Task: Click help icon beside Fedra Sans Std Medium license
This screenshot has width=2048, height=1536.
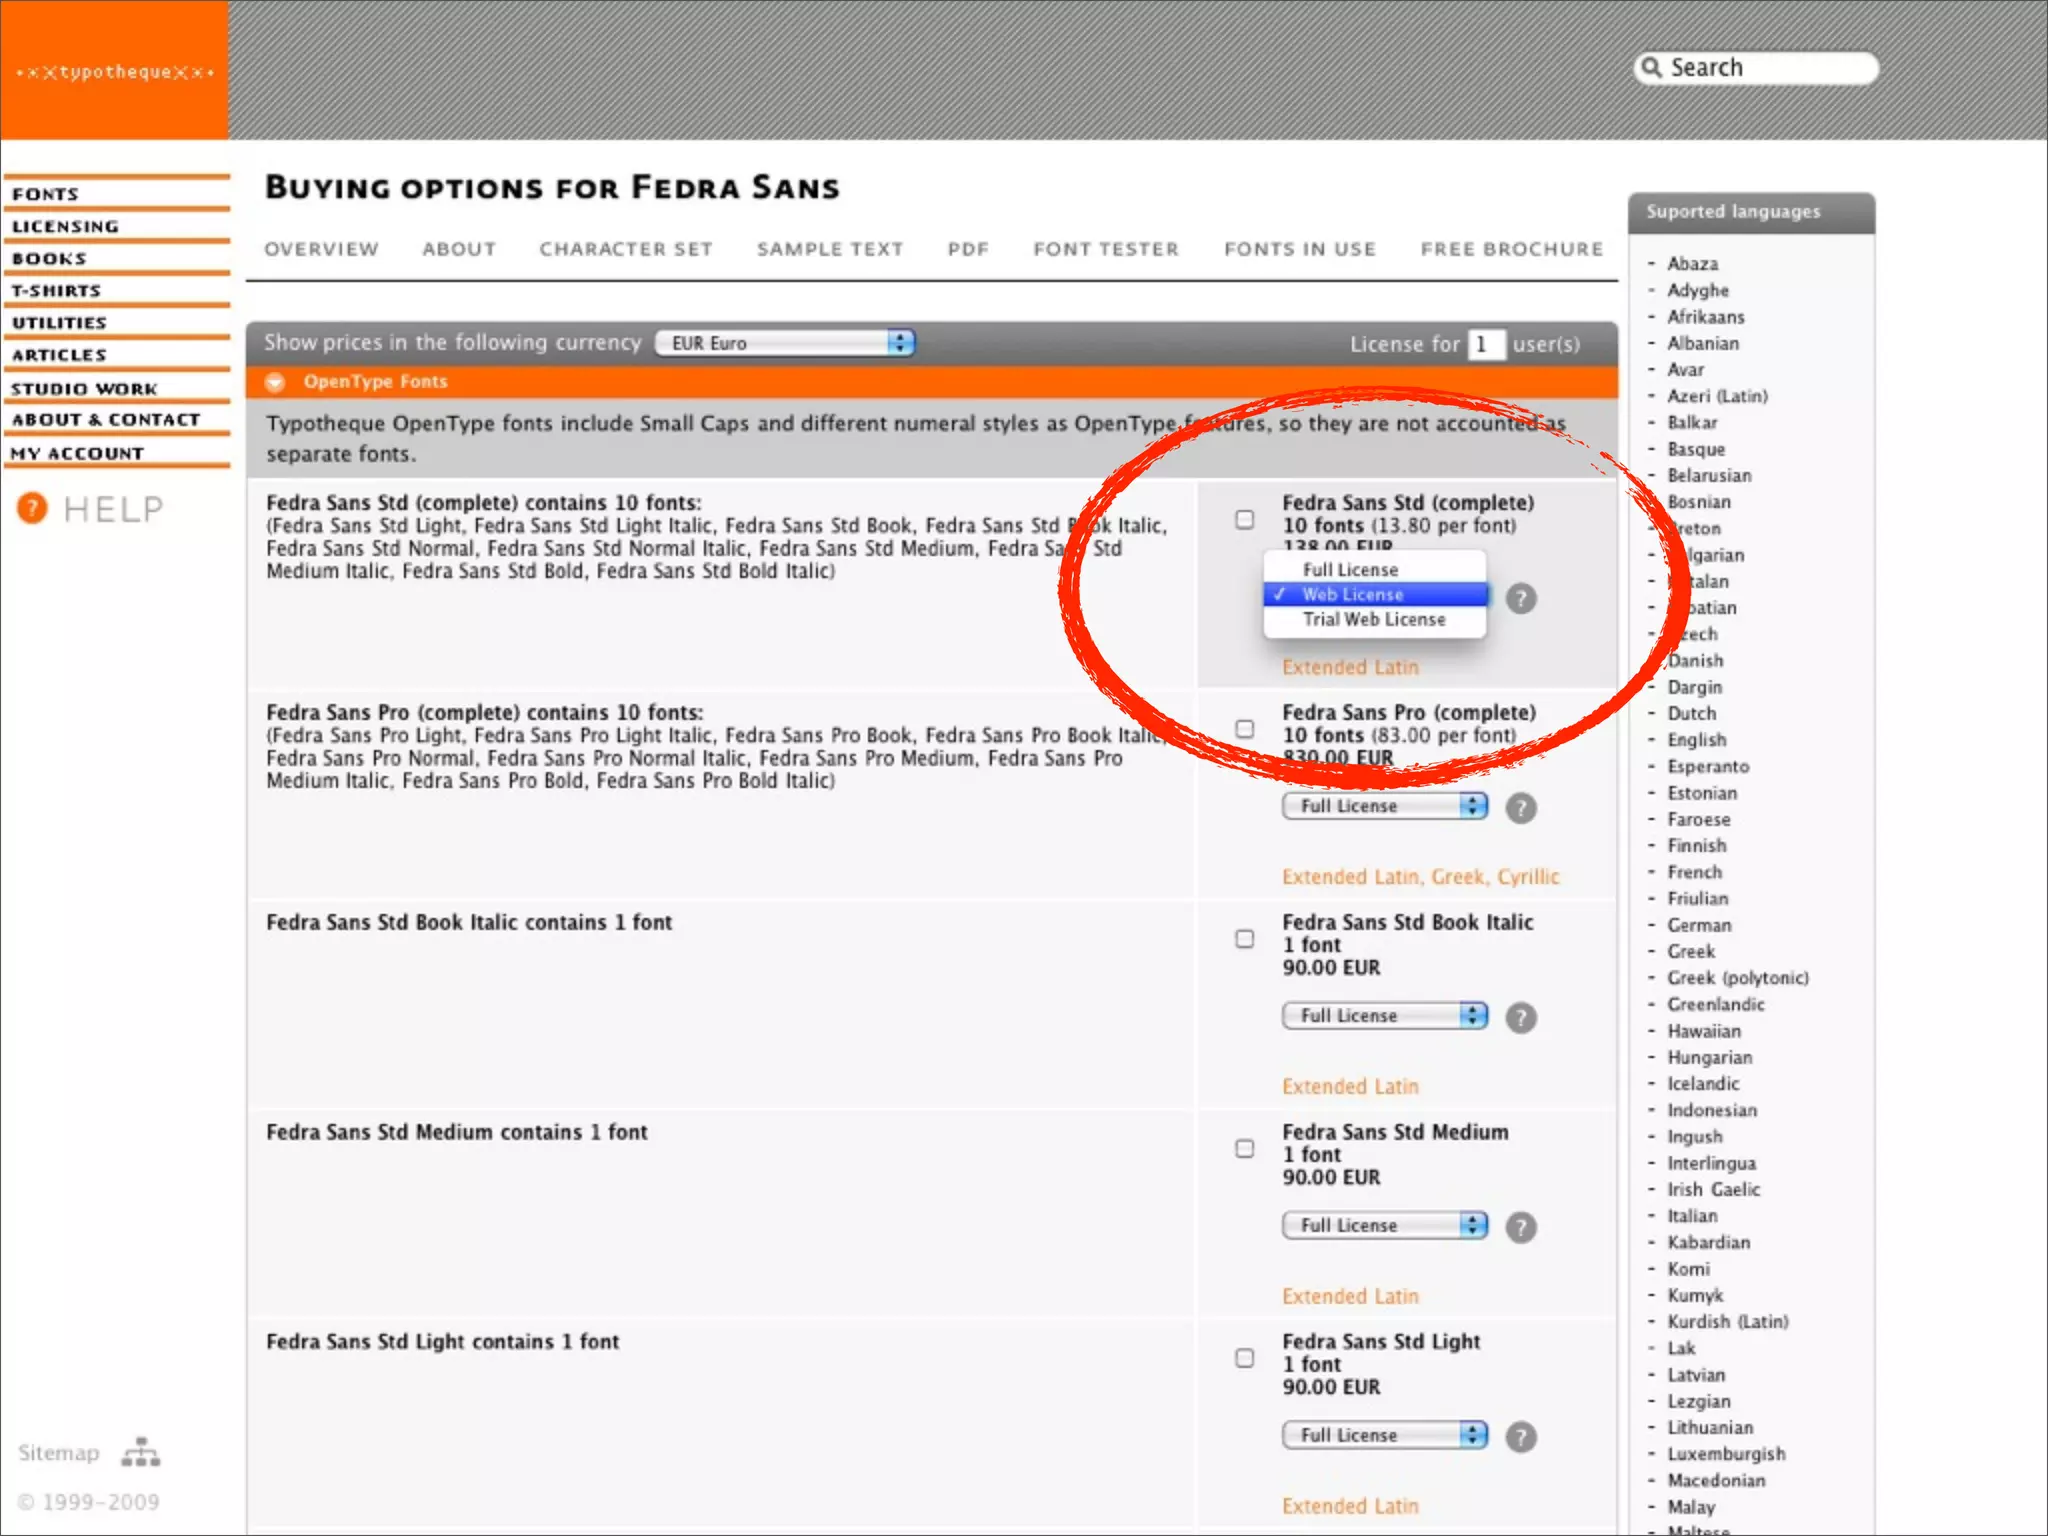Action: [x=1521, y=1227]
